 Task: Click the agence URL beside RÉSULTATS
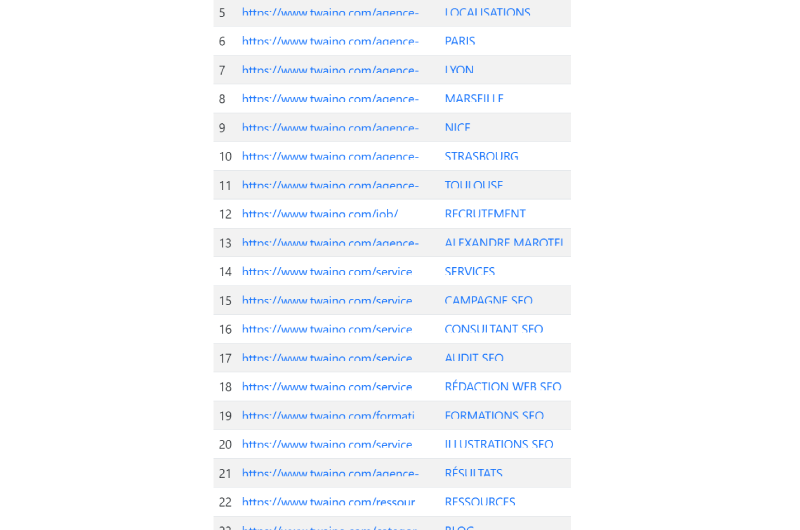coord(330,473)
